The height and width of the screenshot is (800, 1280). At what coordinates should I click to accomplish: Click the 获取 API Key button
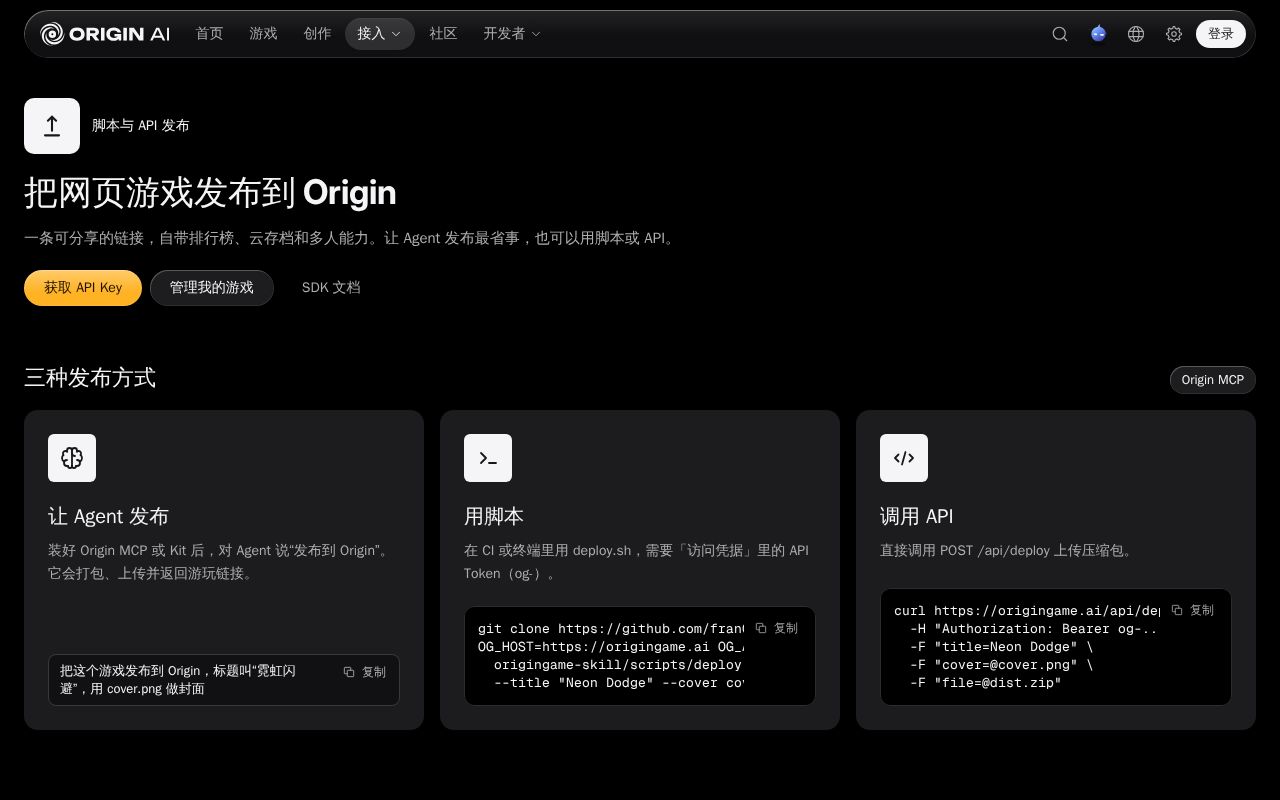[x=83, y=288]
